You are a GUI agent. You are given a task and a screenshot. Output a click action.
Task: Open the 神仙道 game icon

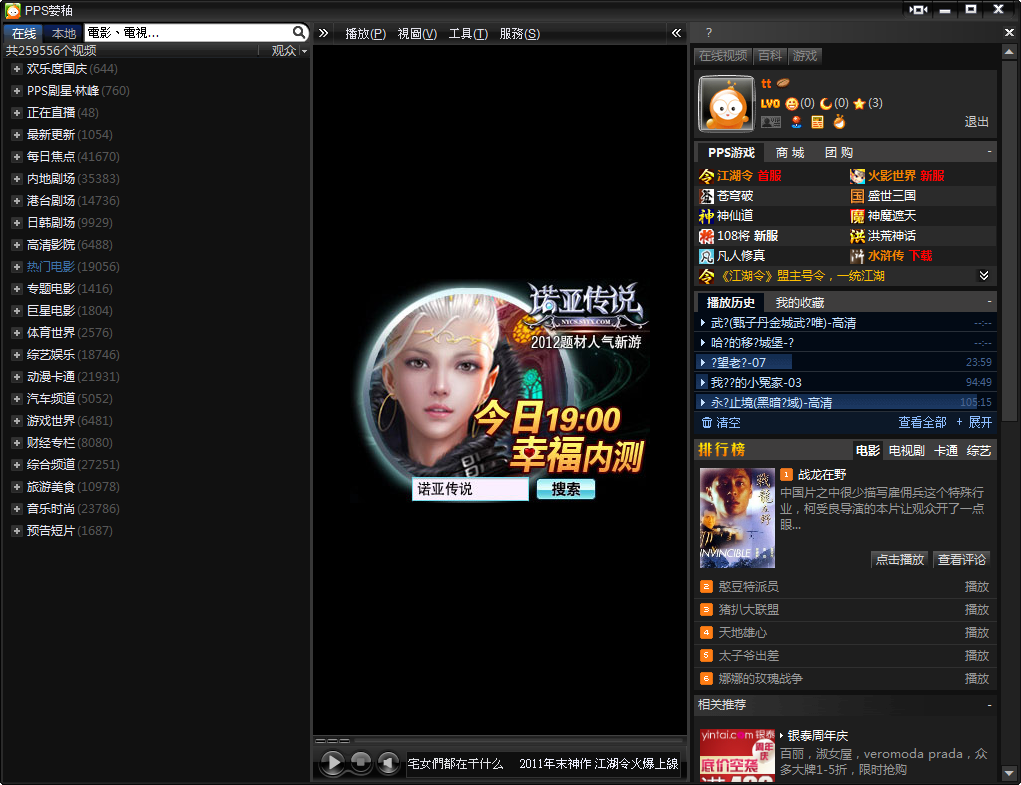tap(706, 216)
